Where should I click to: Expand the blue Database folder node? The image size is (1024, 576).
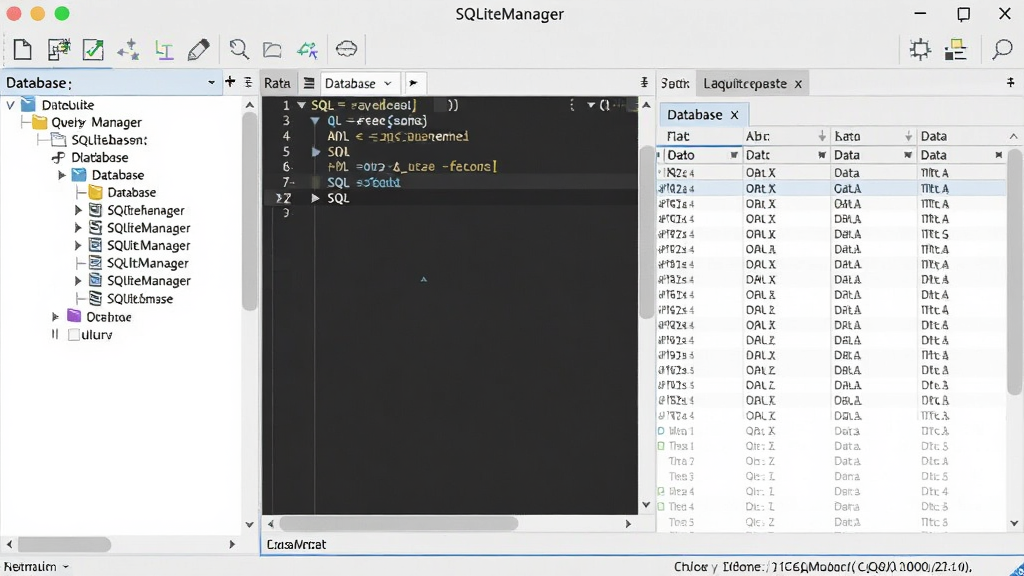pyautogui.click(x=62, y=175)
